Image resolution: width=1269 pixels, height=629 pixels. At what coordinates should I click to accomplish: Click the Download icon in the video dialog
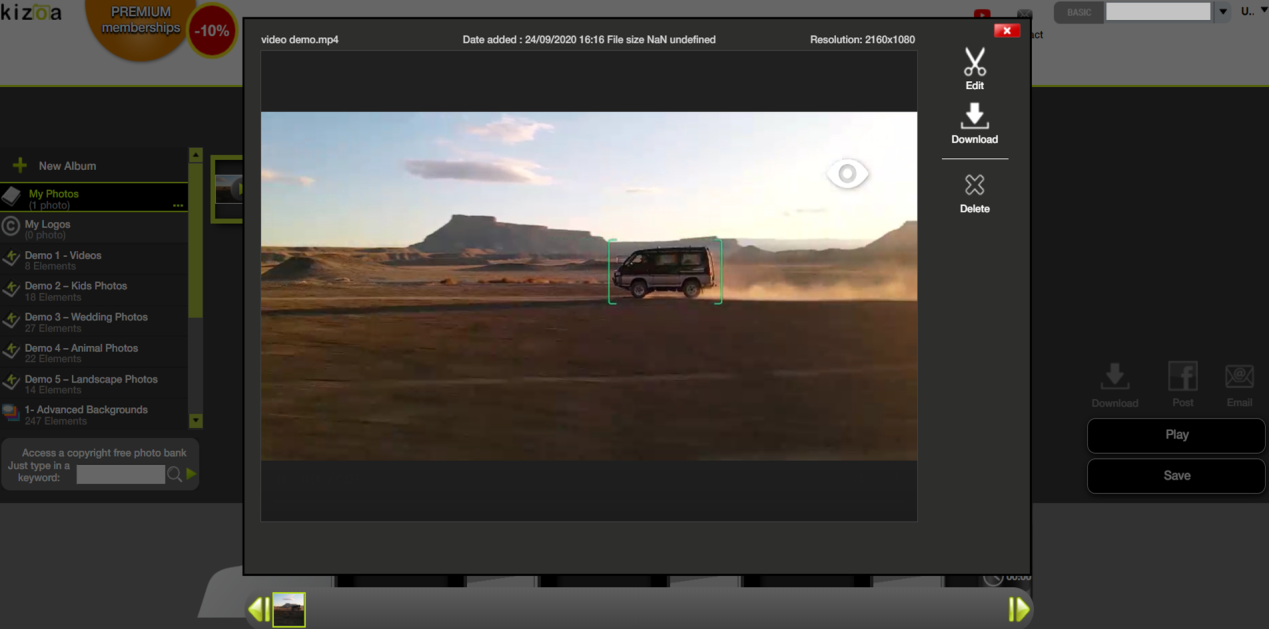974,116
